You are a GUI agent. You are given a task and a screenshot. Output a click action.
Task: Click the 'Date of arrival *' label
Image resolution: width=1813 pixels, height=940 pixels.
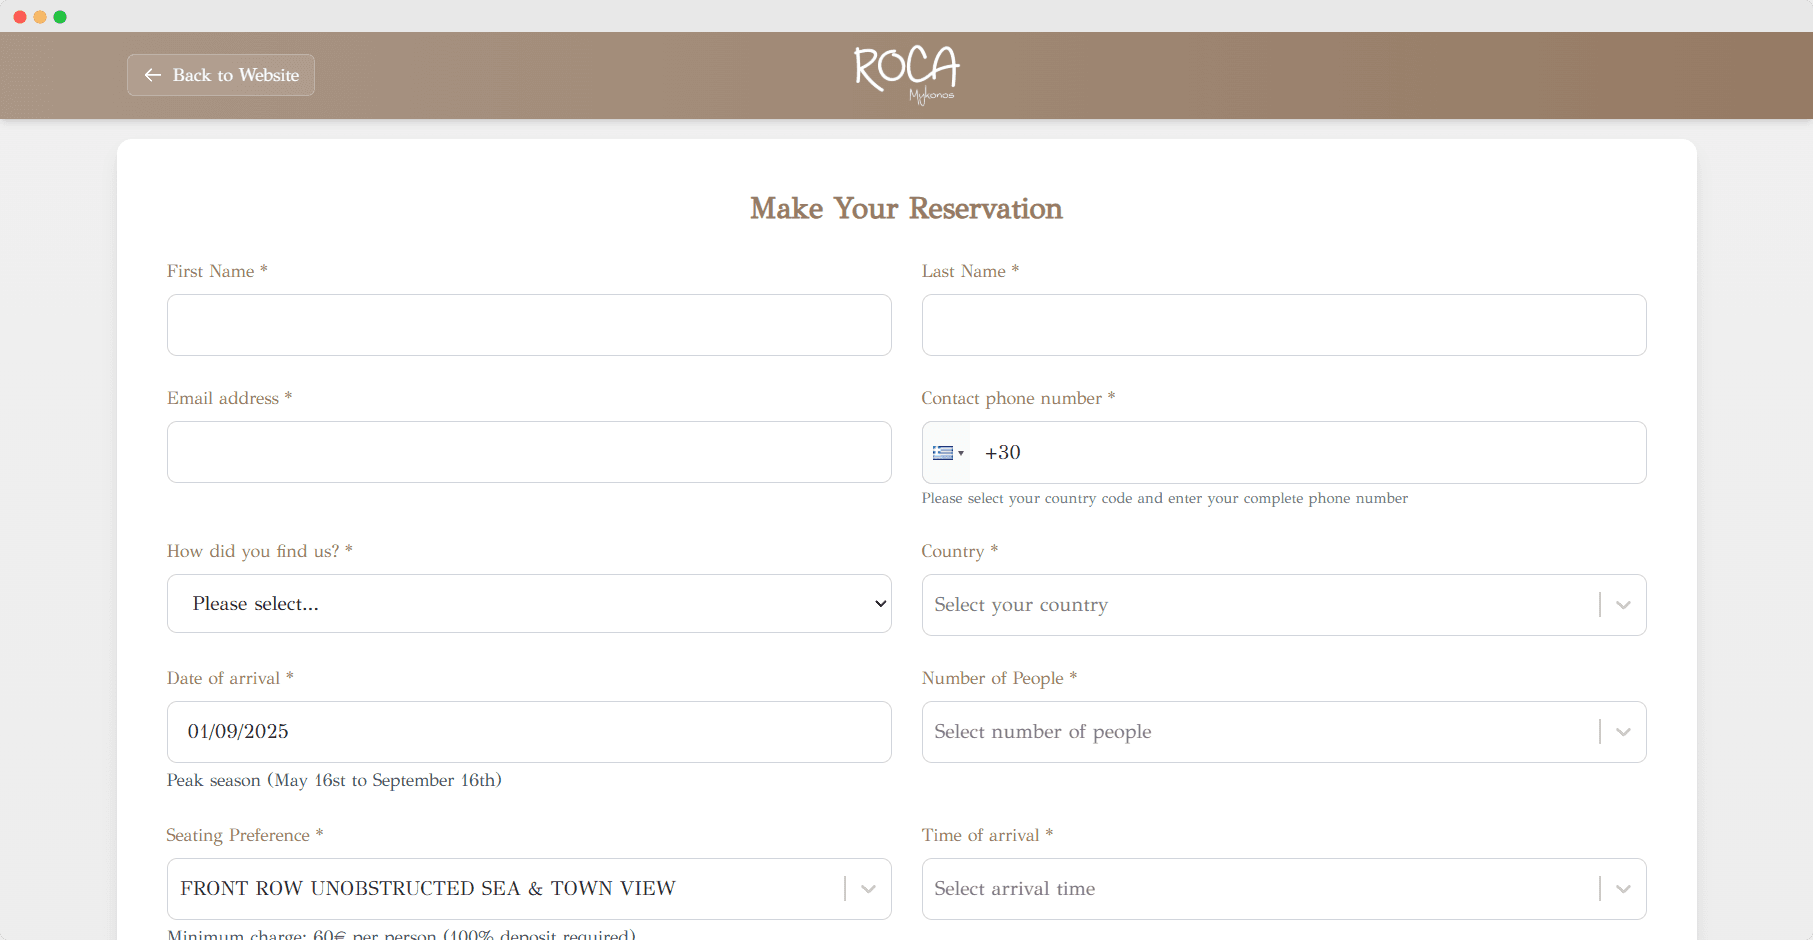[230, 678]
